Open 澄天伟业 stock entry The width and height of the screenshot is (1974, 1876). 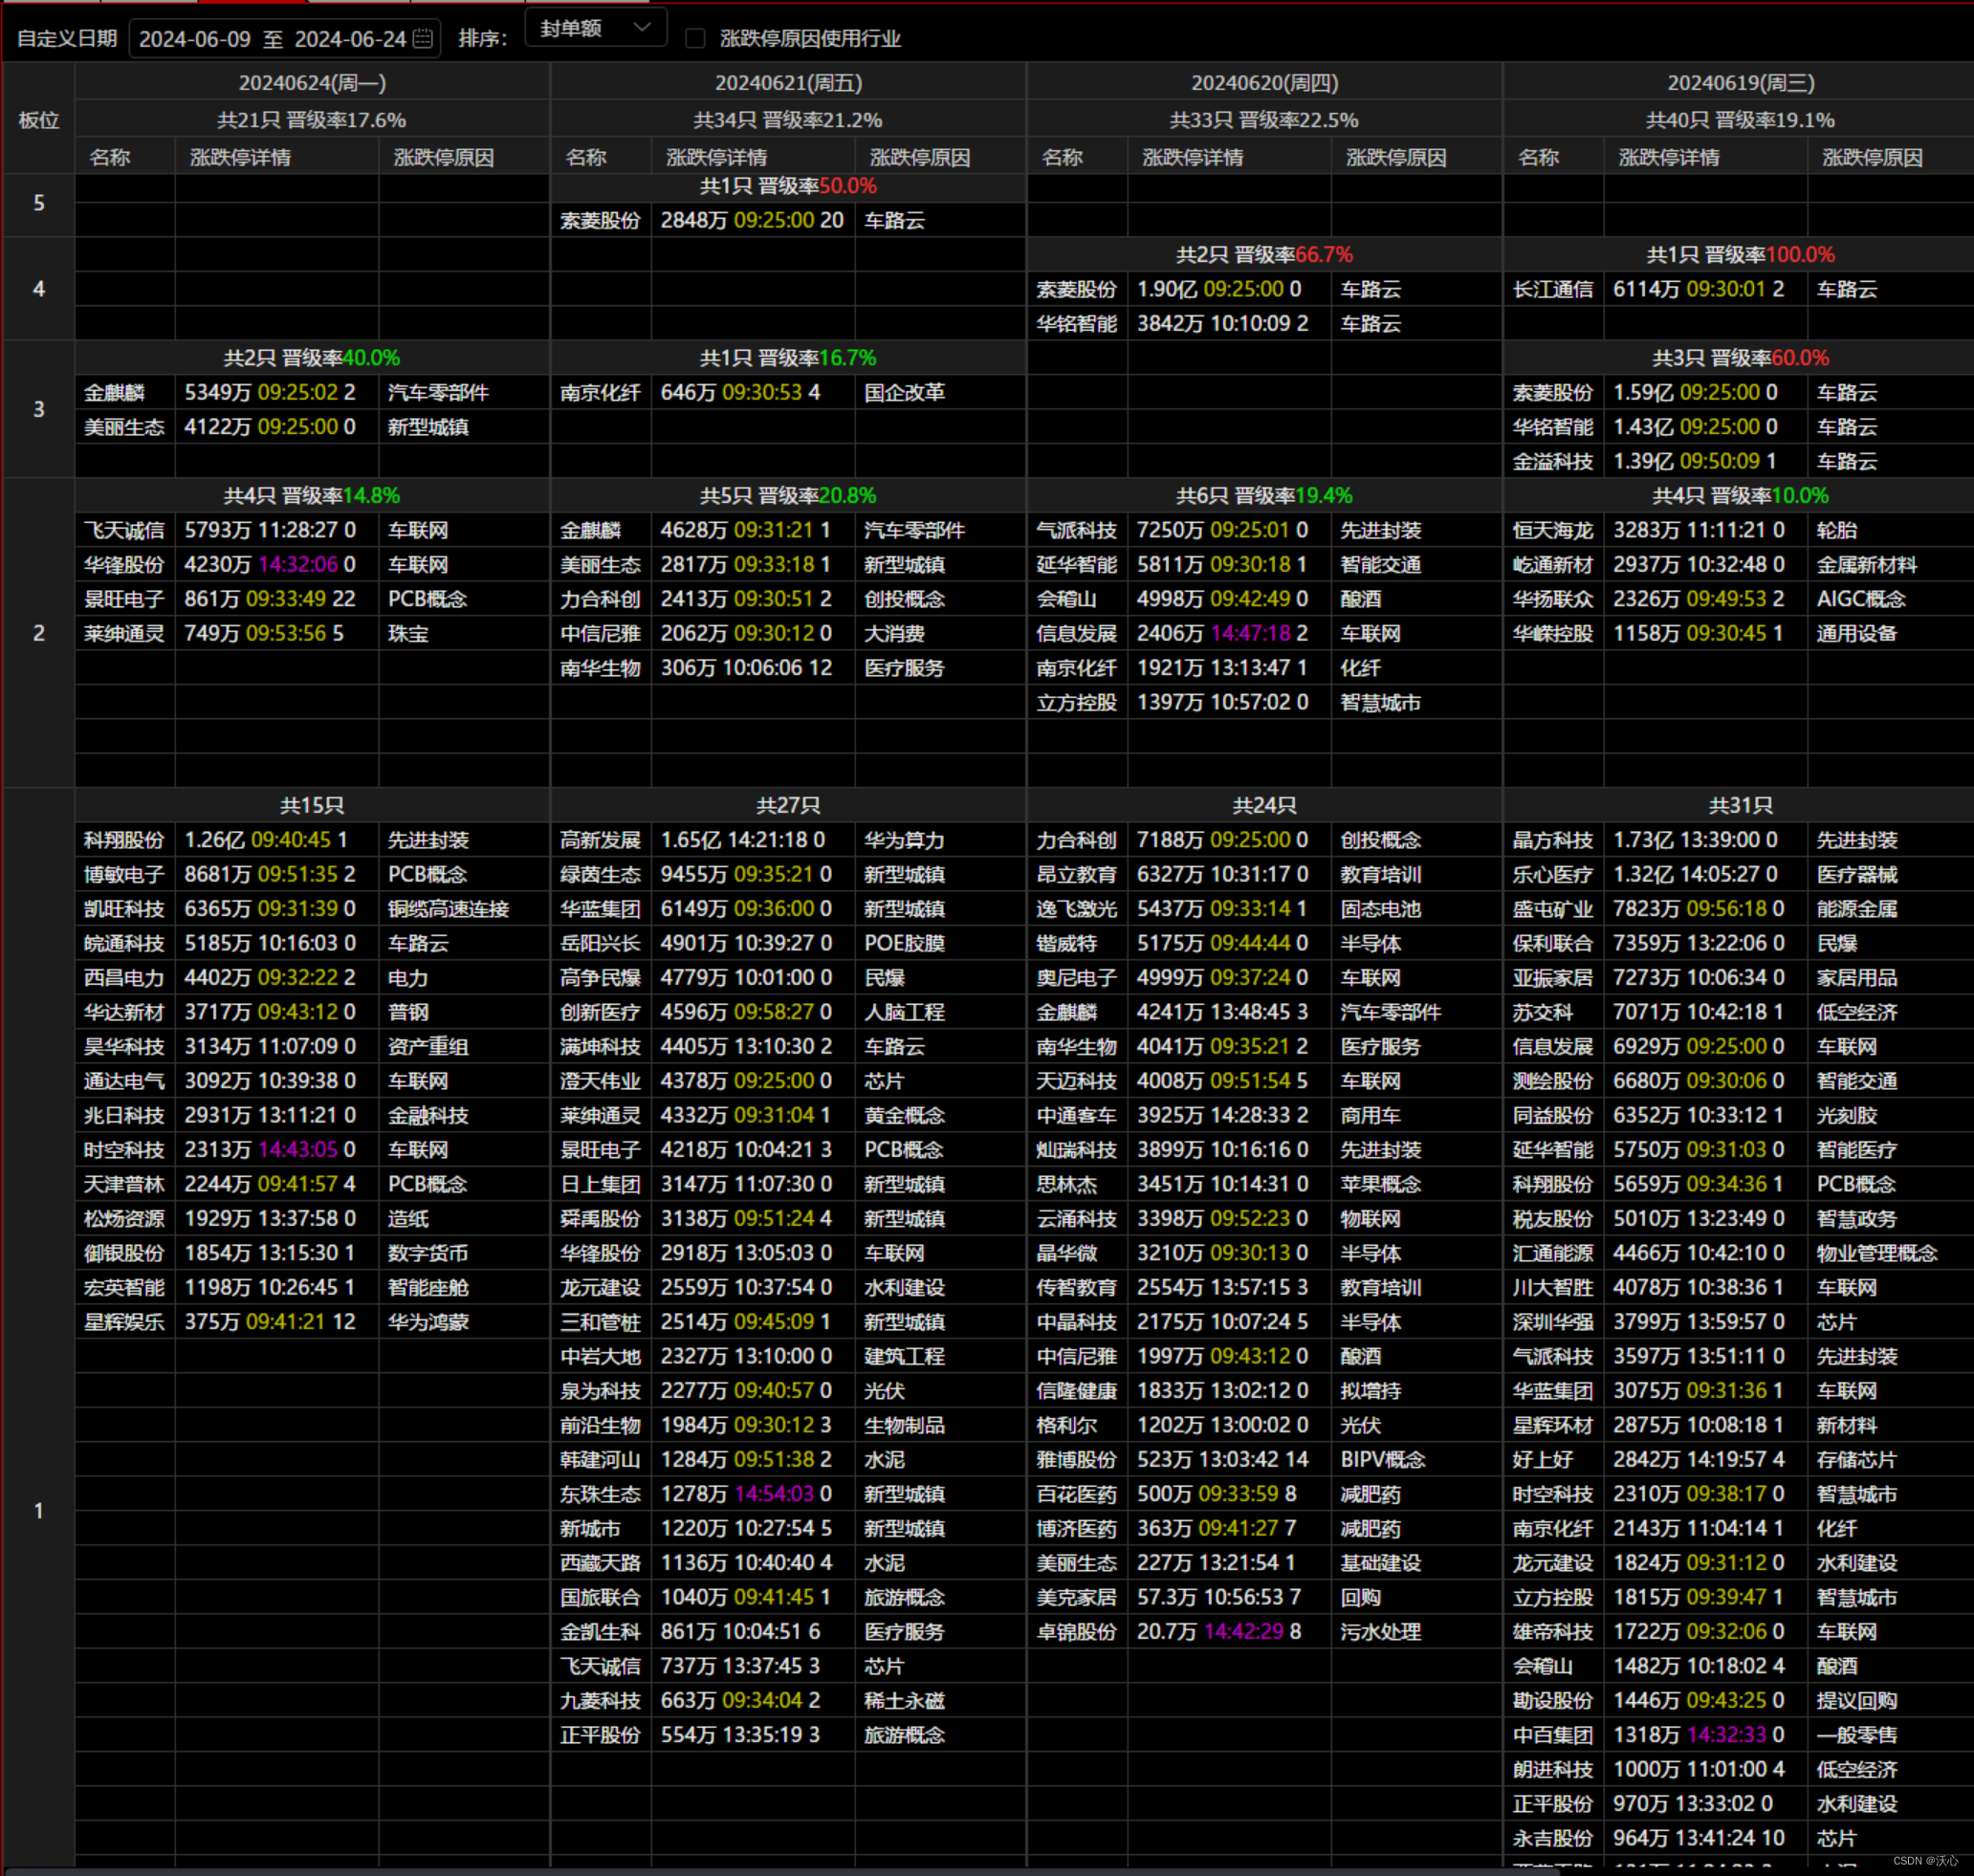600,1081
